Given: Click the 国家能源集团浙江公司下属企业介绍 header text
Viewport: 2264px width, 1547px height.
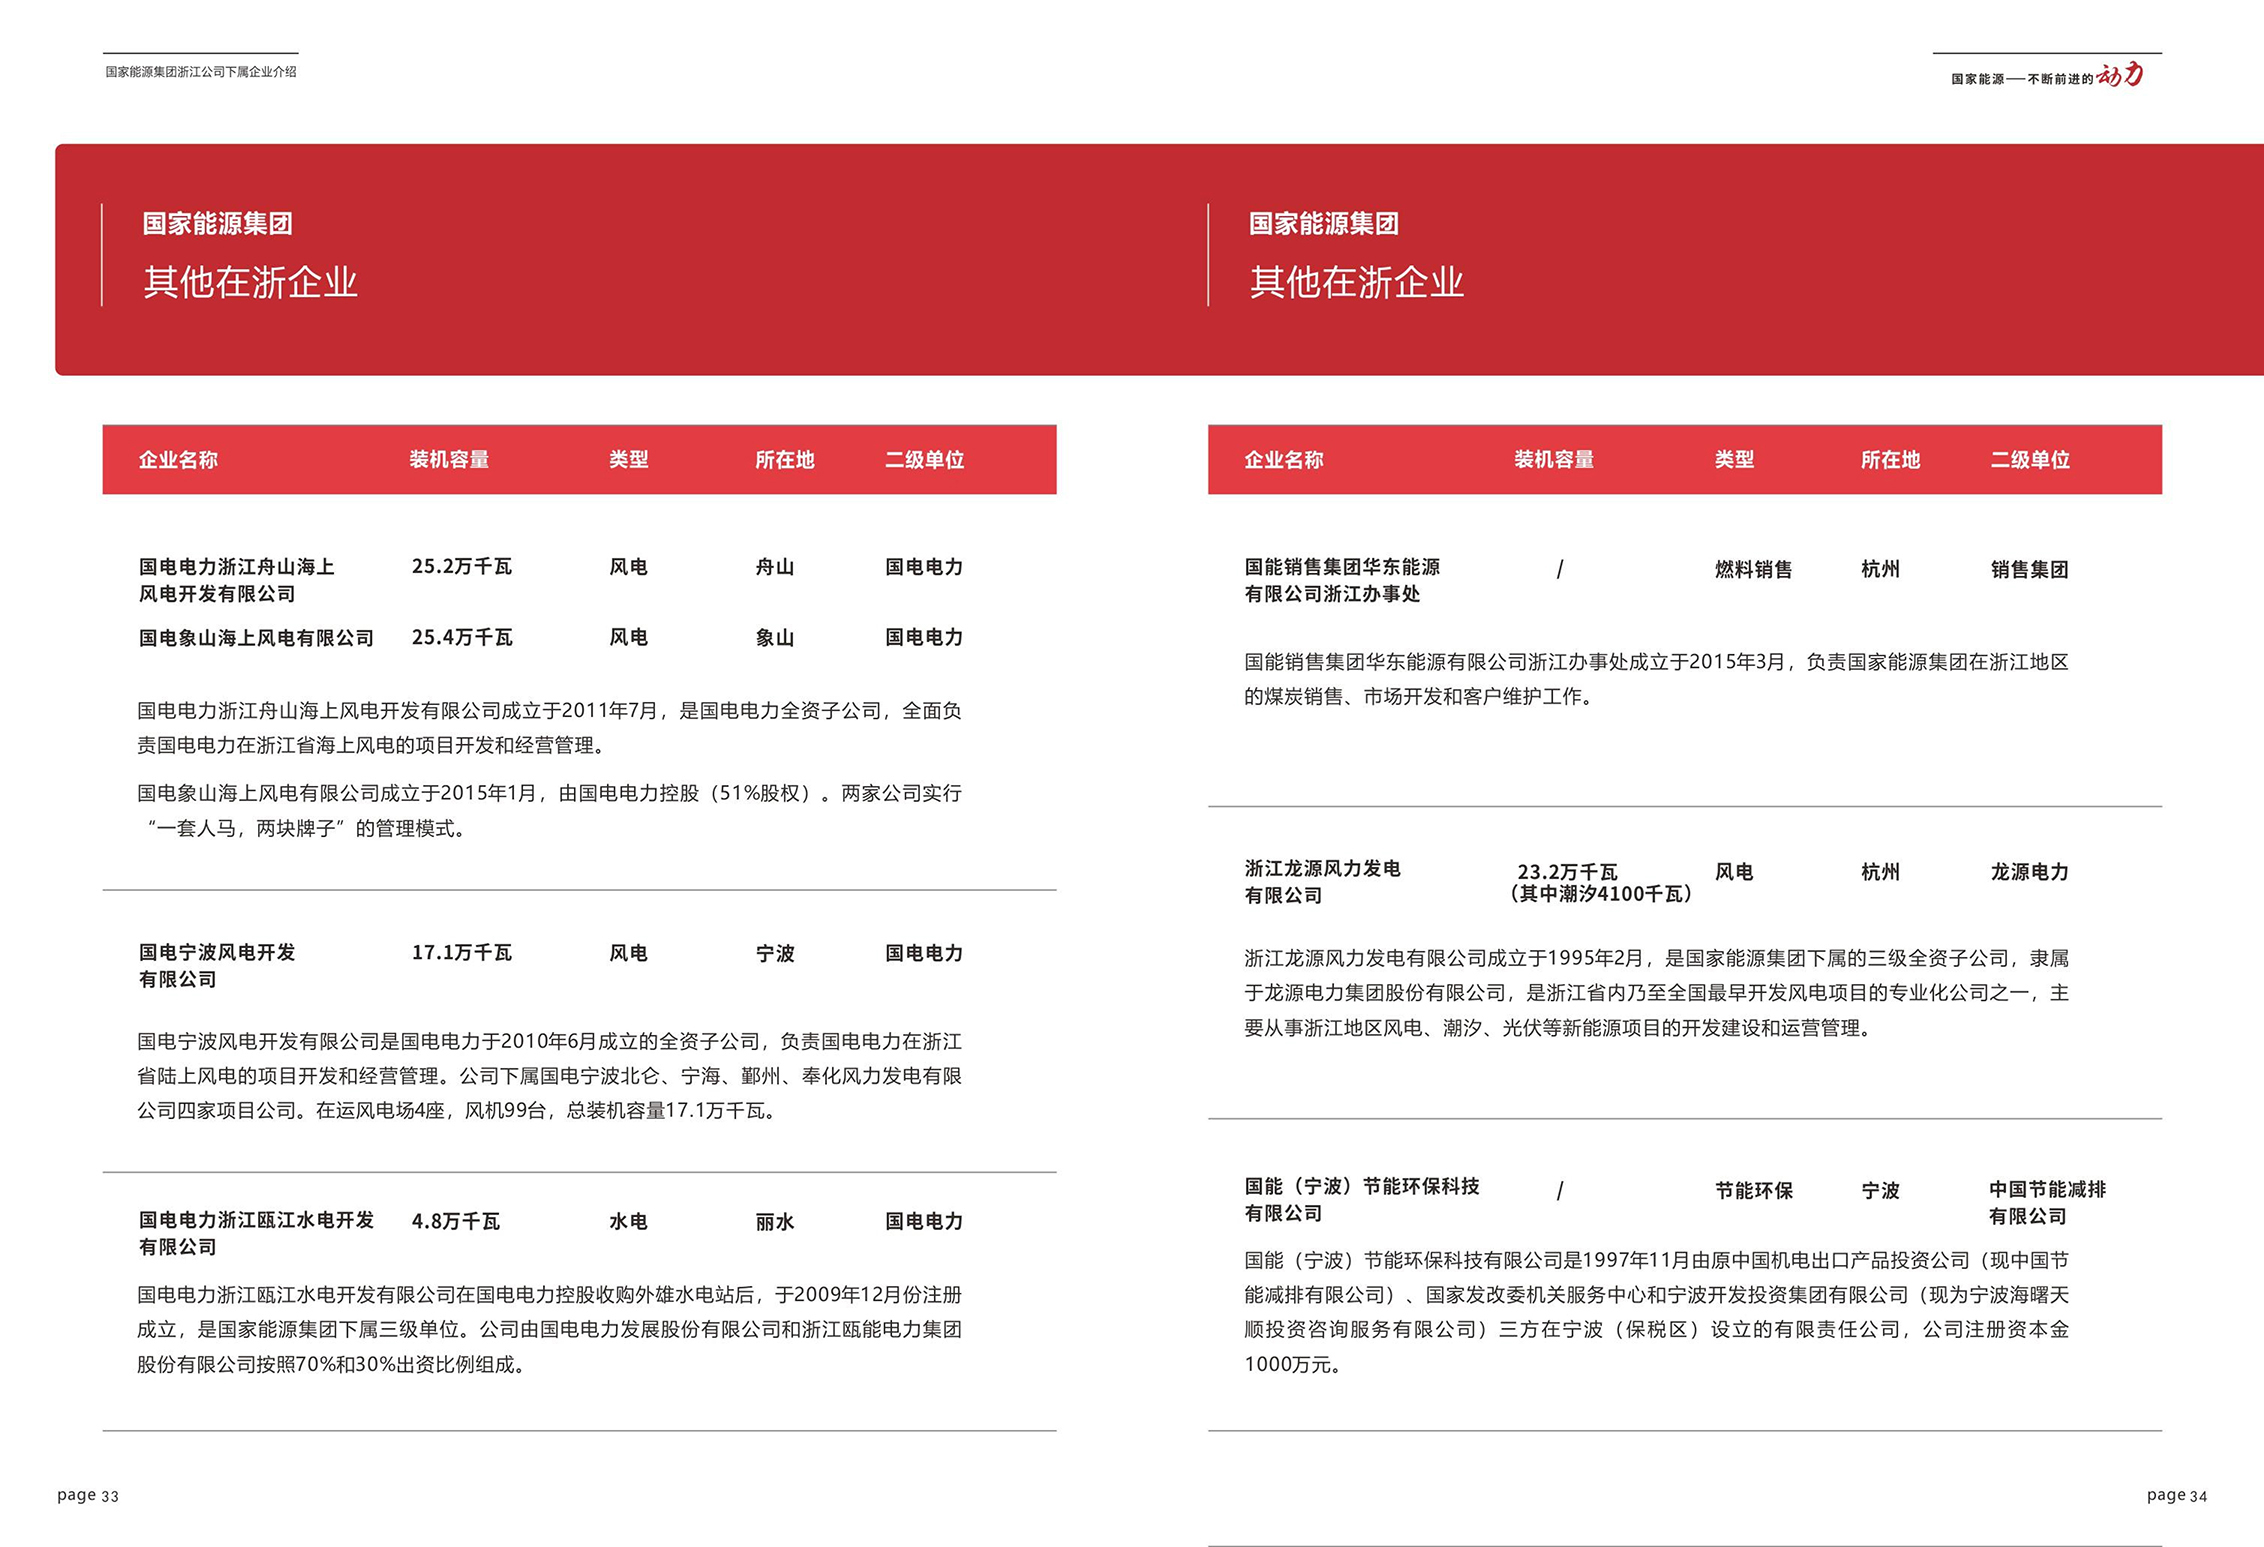Looking at the screenshot, I should click(200, 72).
